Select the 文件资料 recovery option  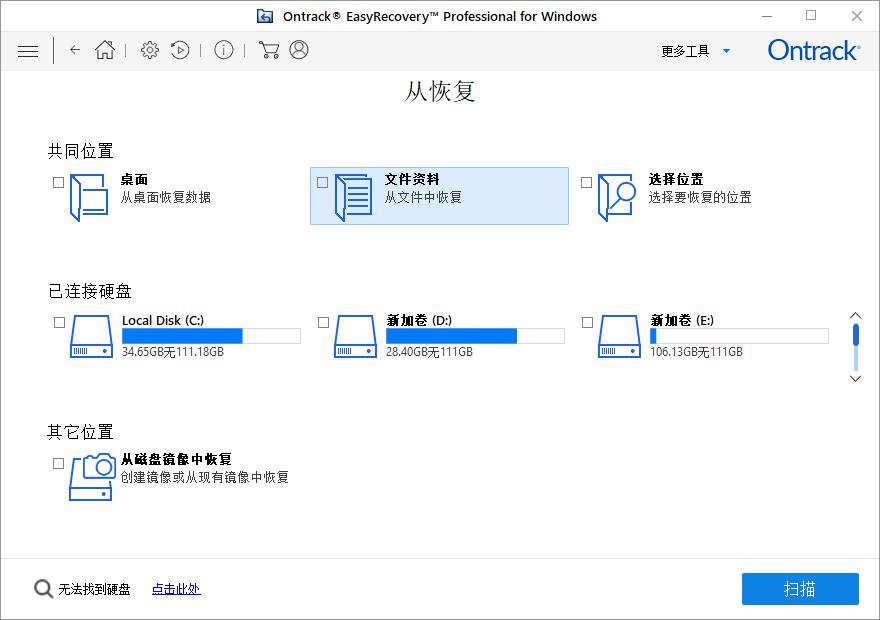pyautogui.click(x=438, y=195)
